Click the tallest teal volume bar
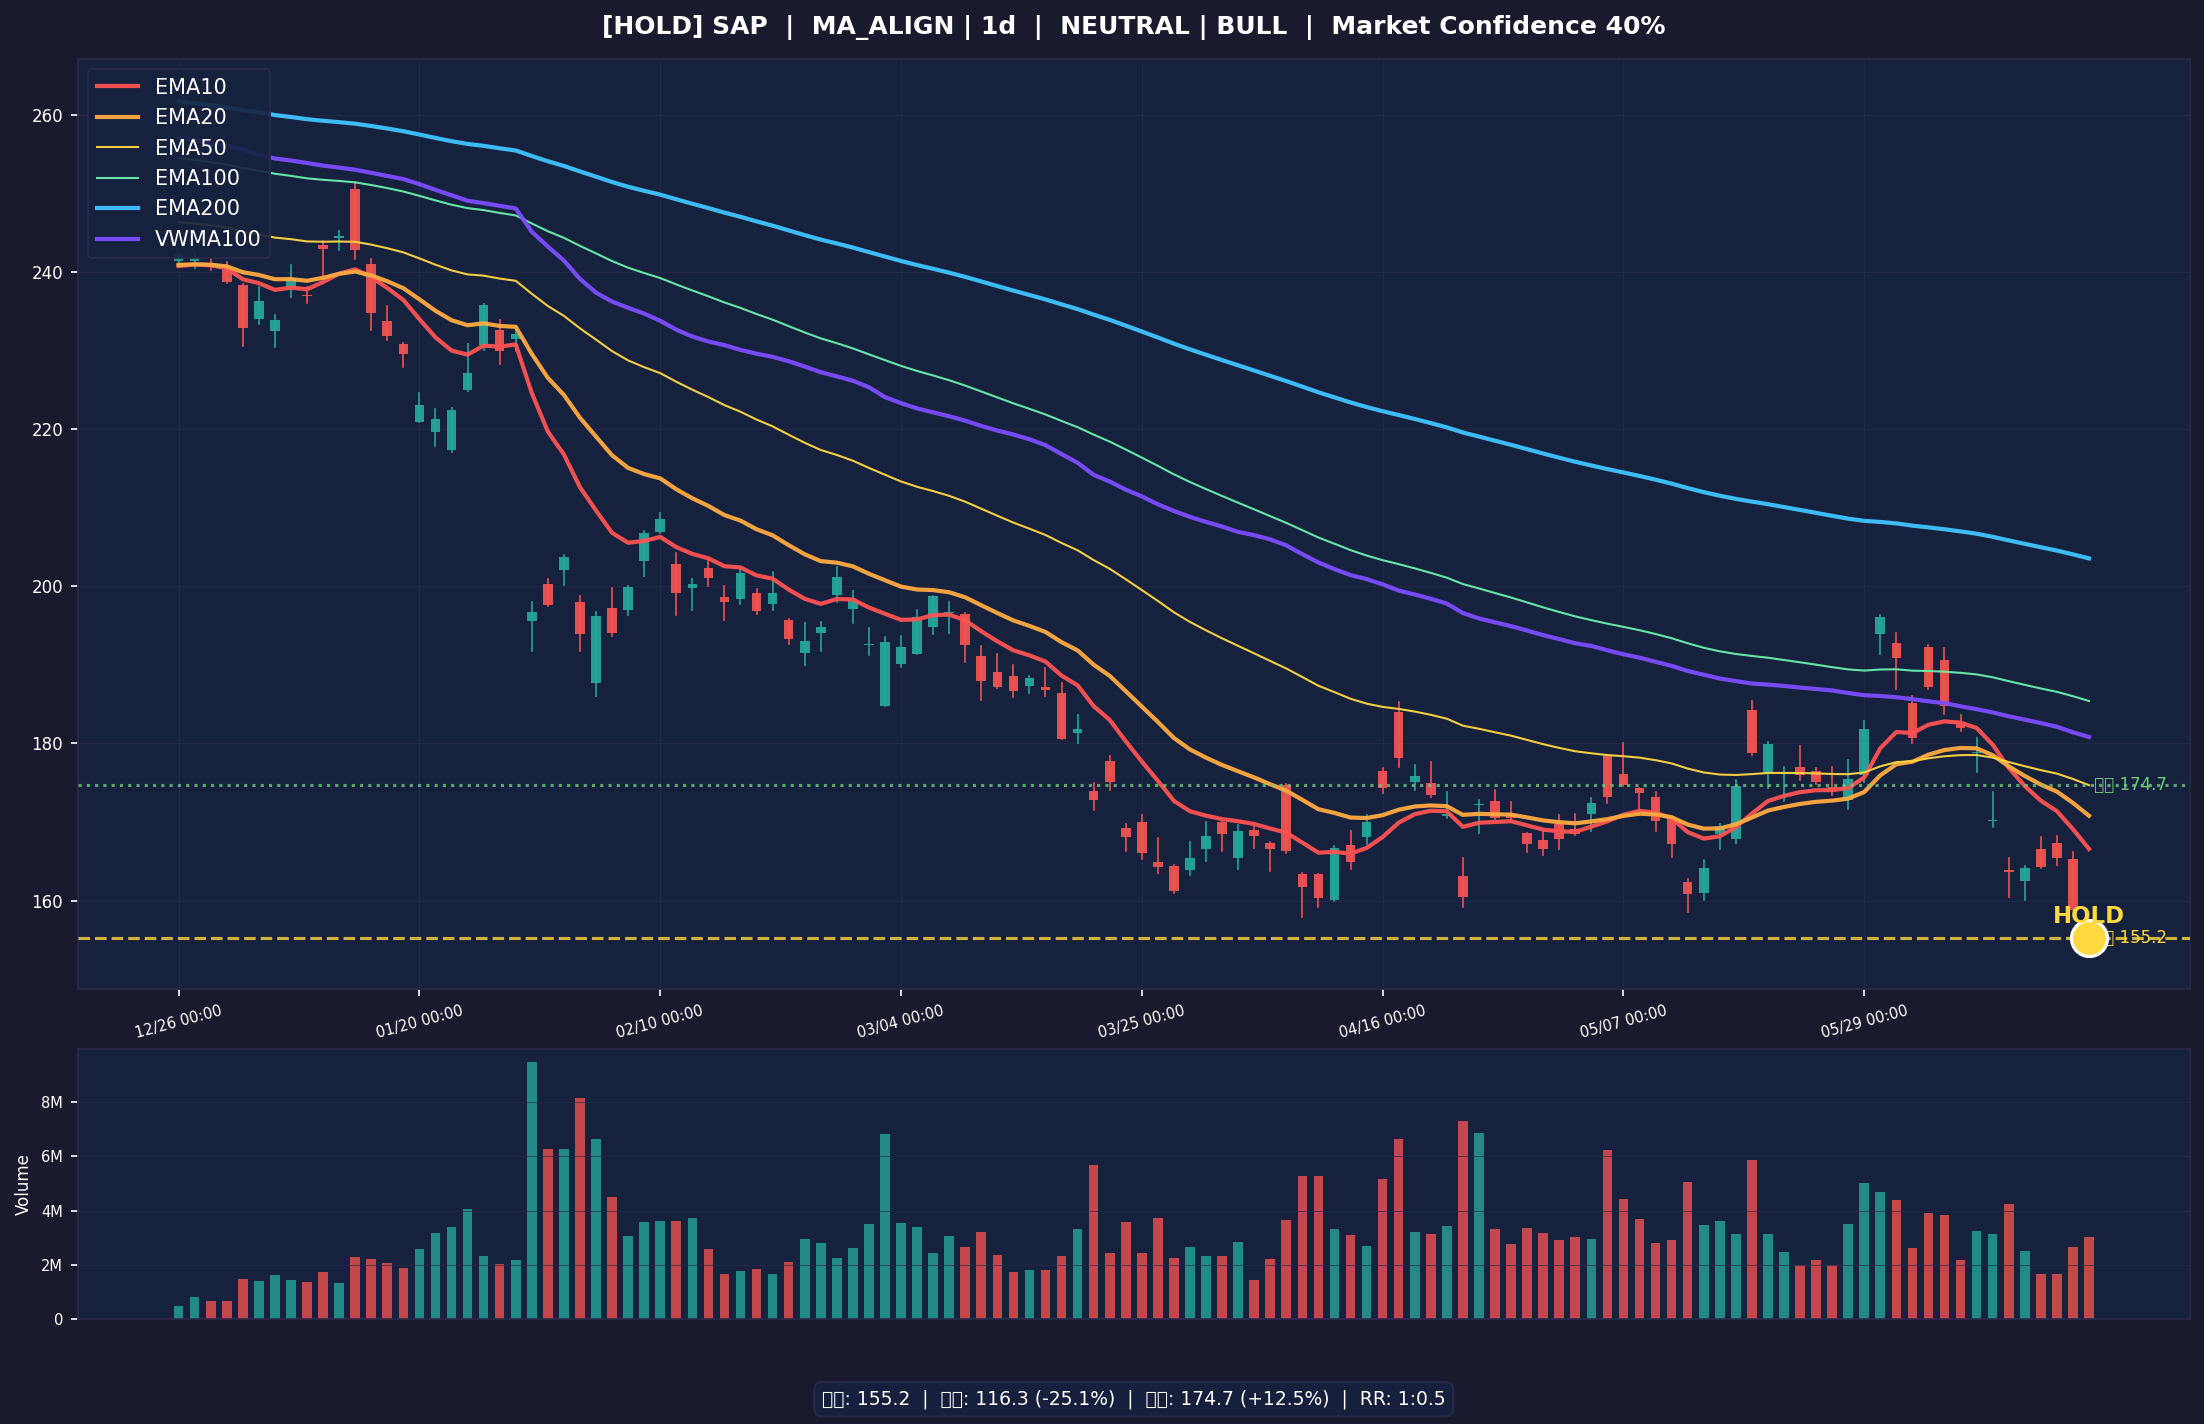 [532, 1190]
